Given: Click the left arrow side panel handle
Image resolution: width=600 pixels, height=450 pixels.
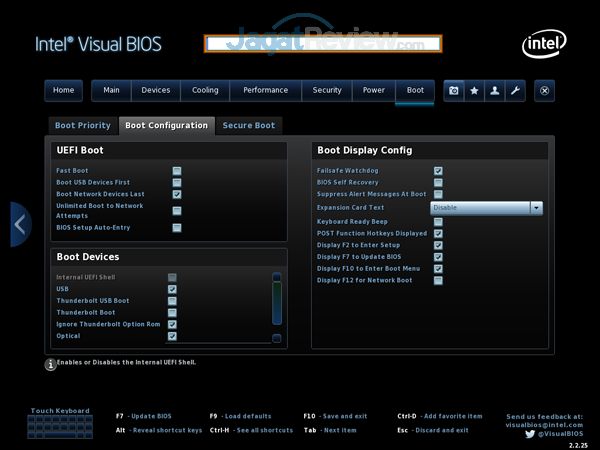Looking at the screenshot, I should [20, 224].
